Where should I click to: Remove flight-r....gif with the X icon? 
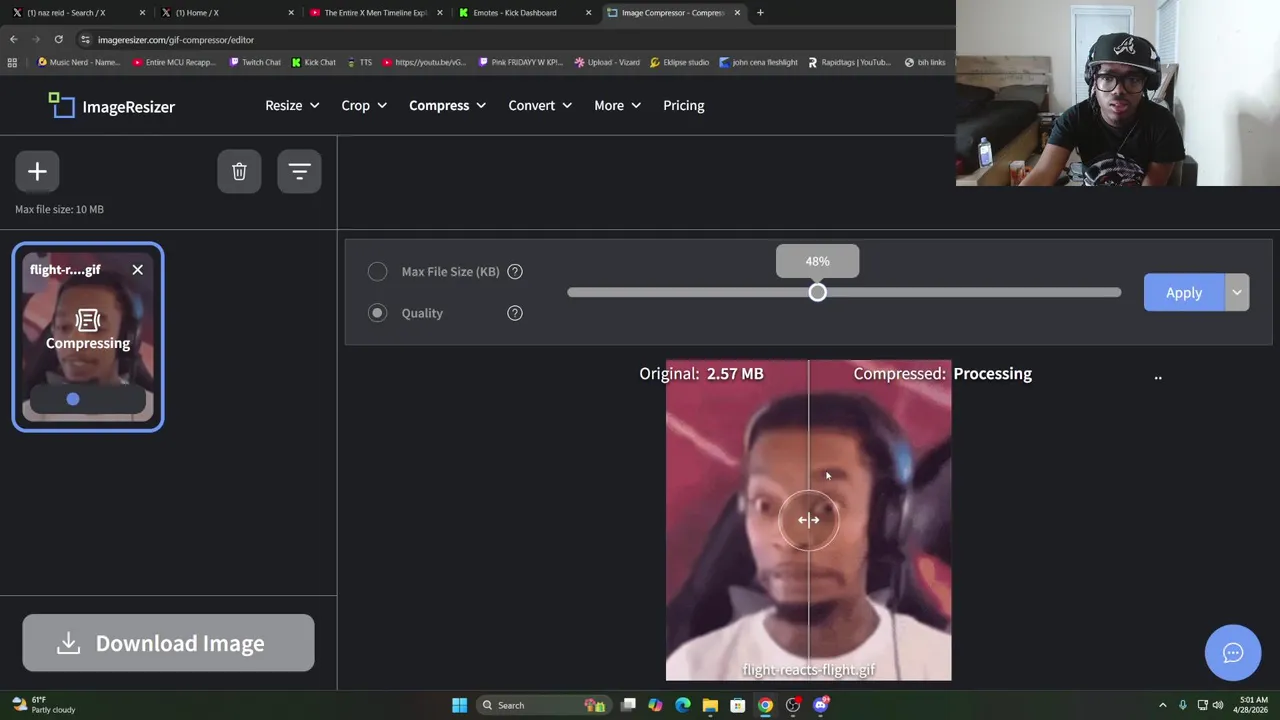138,269
